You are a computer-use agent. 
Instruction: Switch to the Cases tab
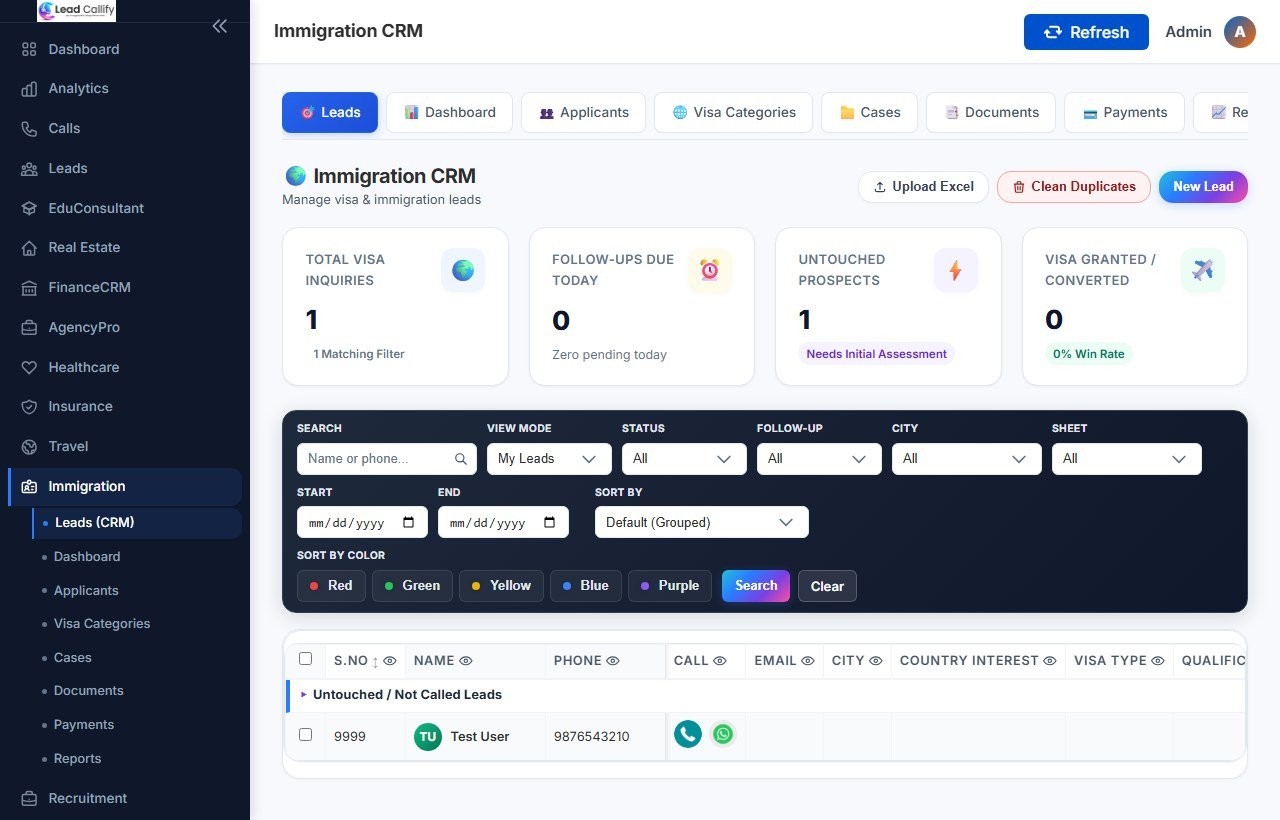[870, 112]
